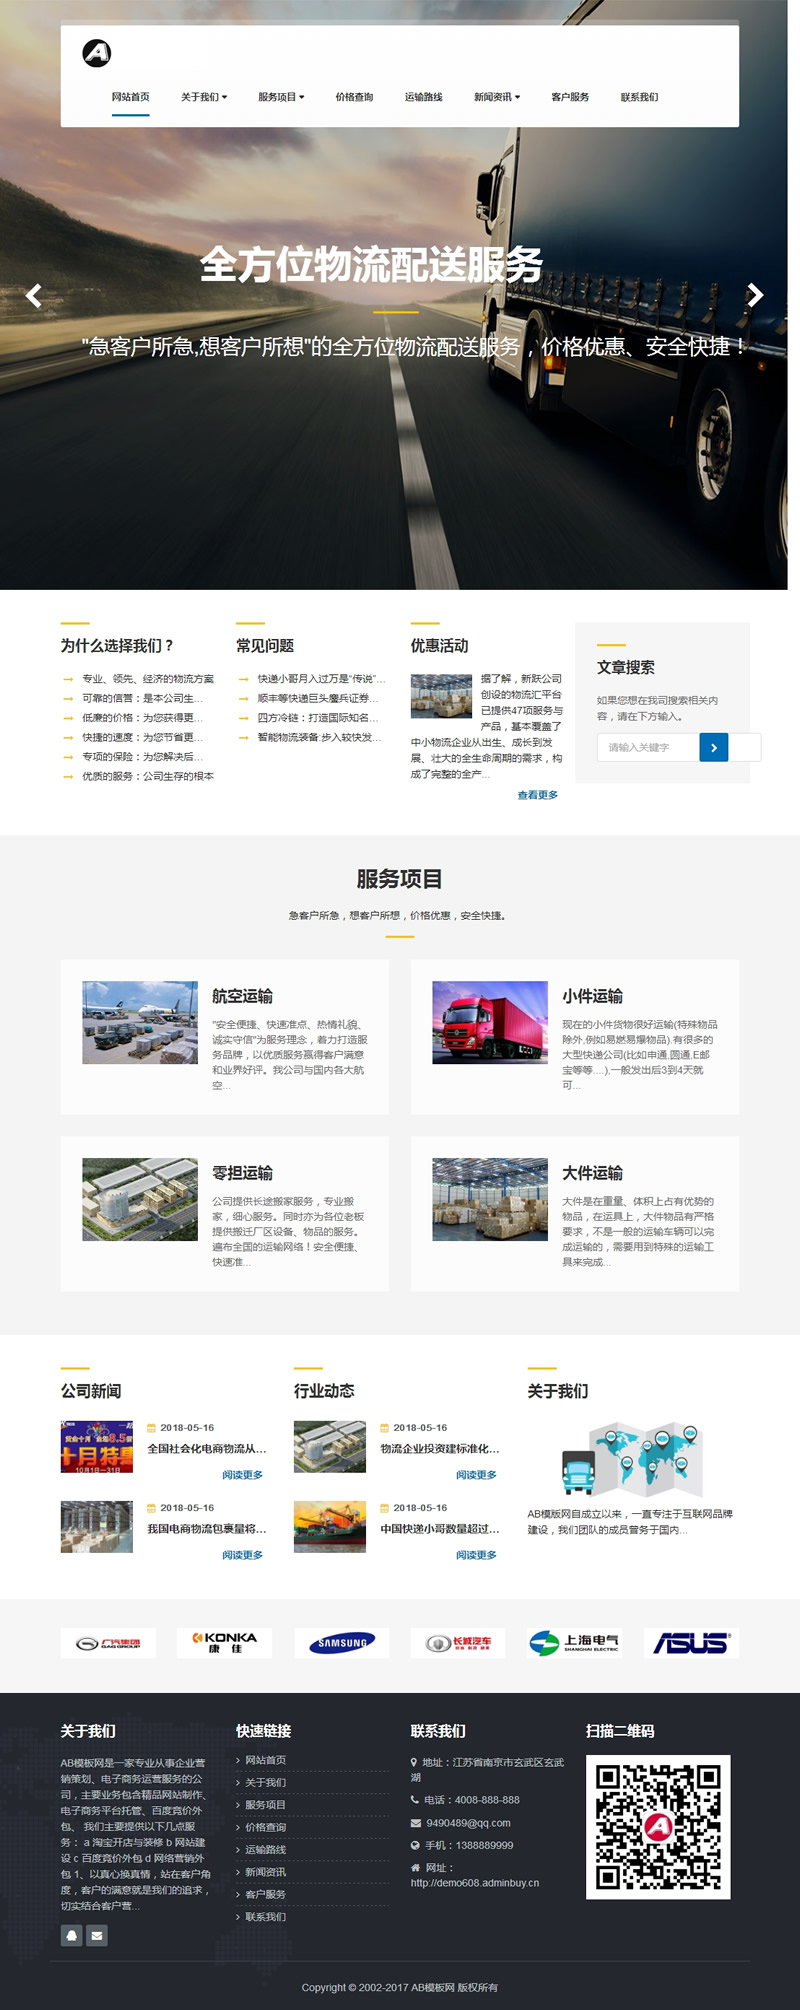The width and height of the screenshot is (800, 2010).
Task: Click the 9490489@qq.com email address
Action: pos(468,1823)
